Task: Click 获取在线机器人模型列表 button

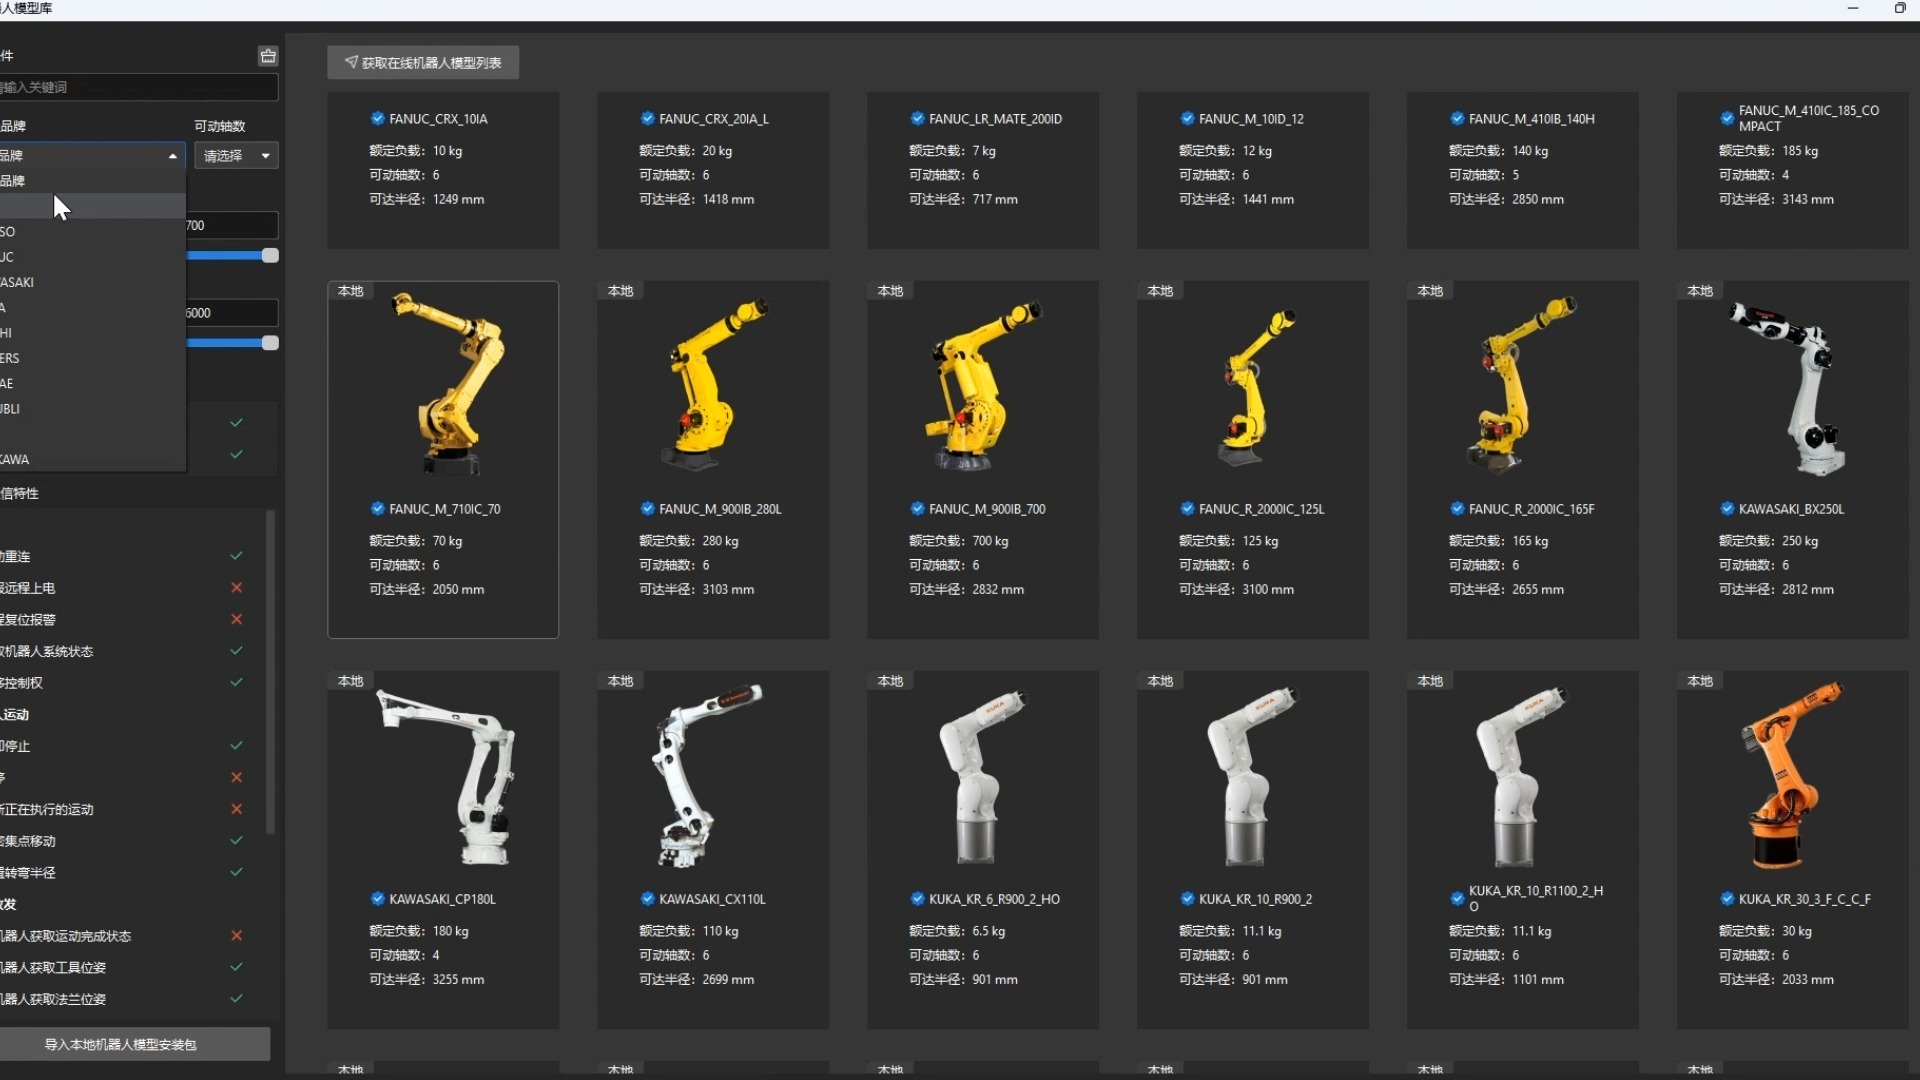Action: pyautogui.click(x=423, y=62)
